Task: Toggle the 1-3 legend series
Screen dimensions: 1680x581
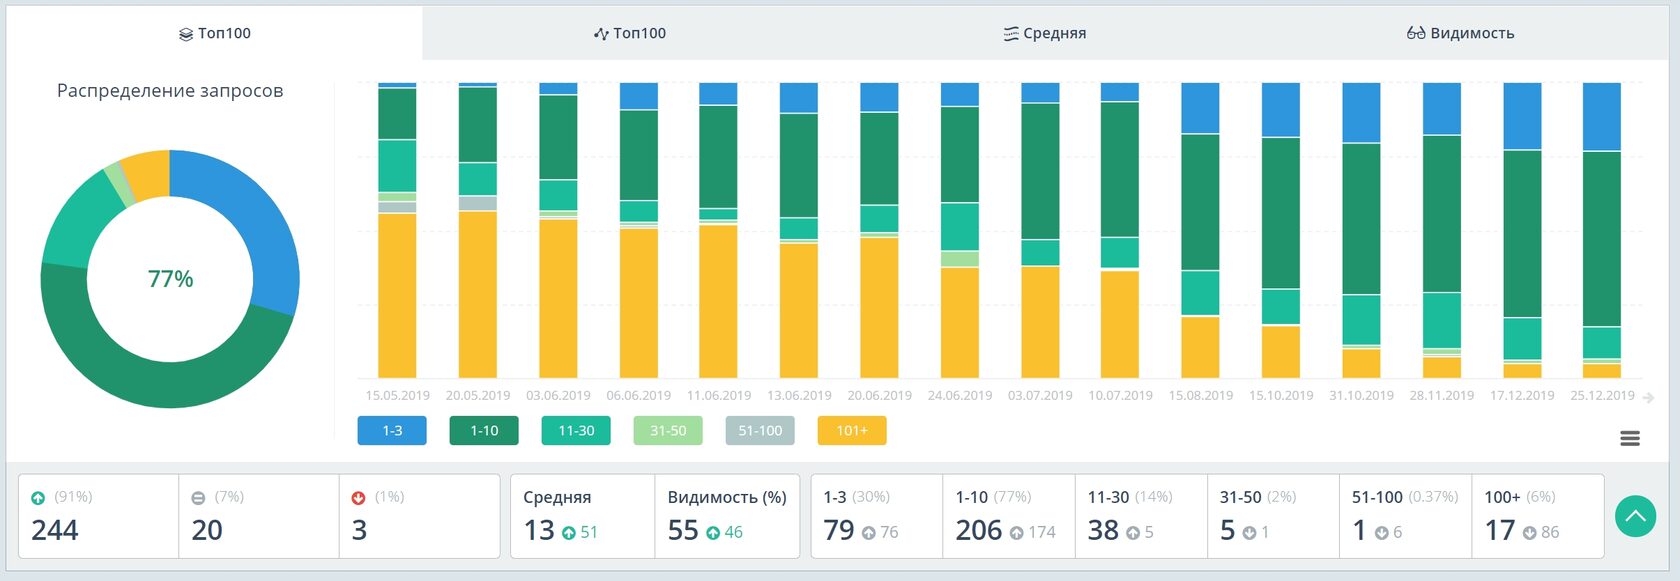Action: 392,431
